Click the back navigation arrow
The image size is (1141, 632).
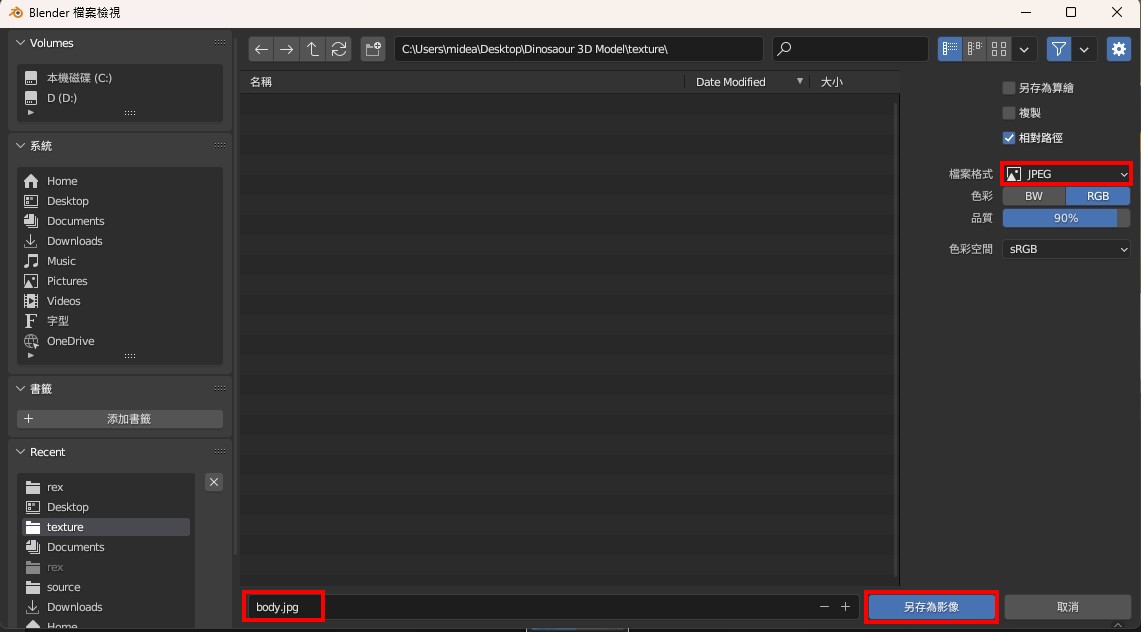click(261, 49)
